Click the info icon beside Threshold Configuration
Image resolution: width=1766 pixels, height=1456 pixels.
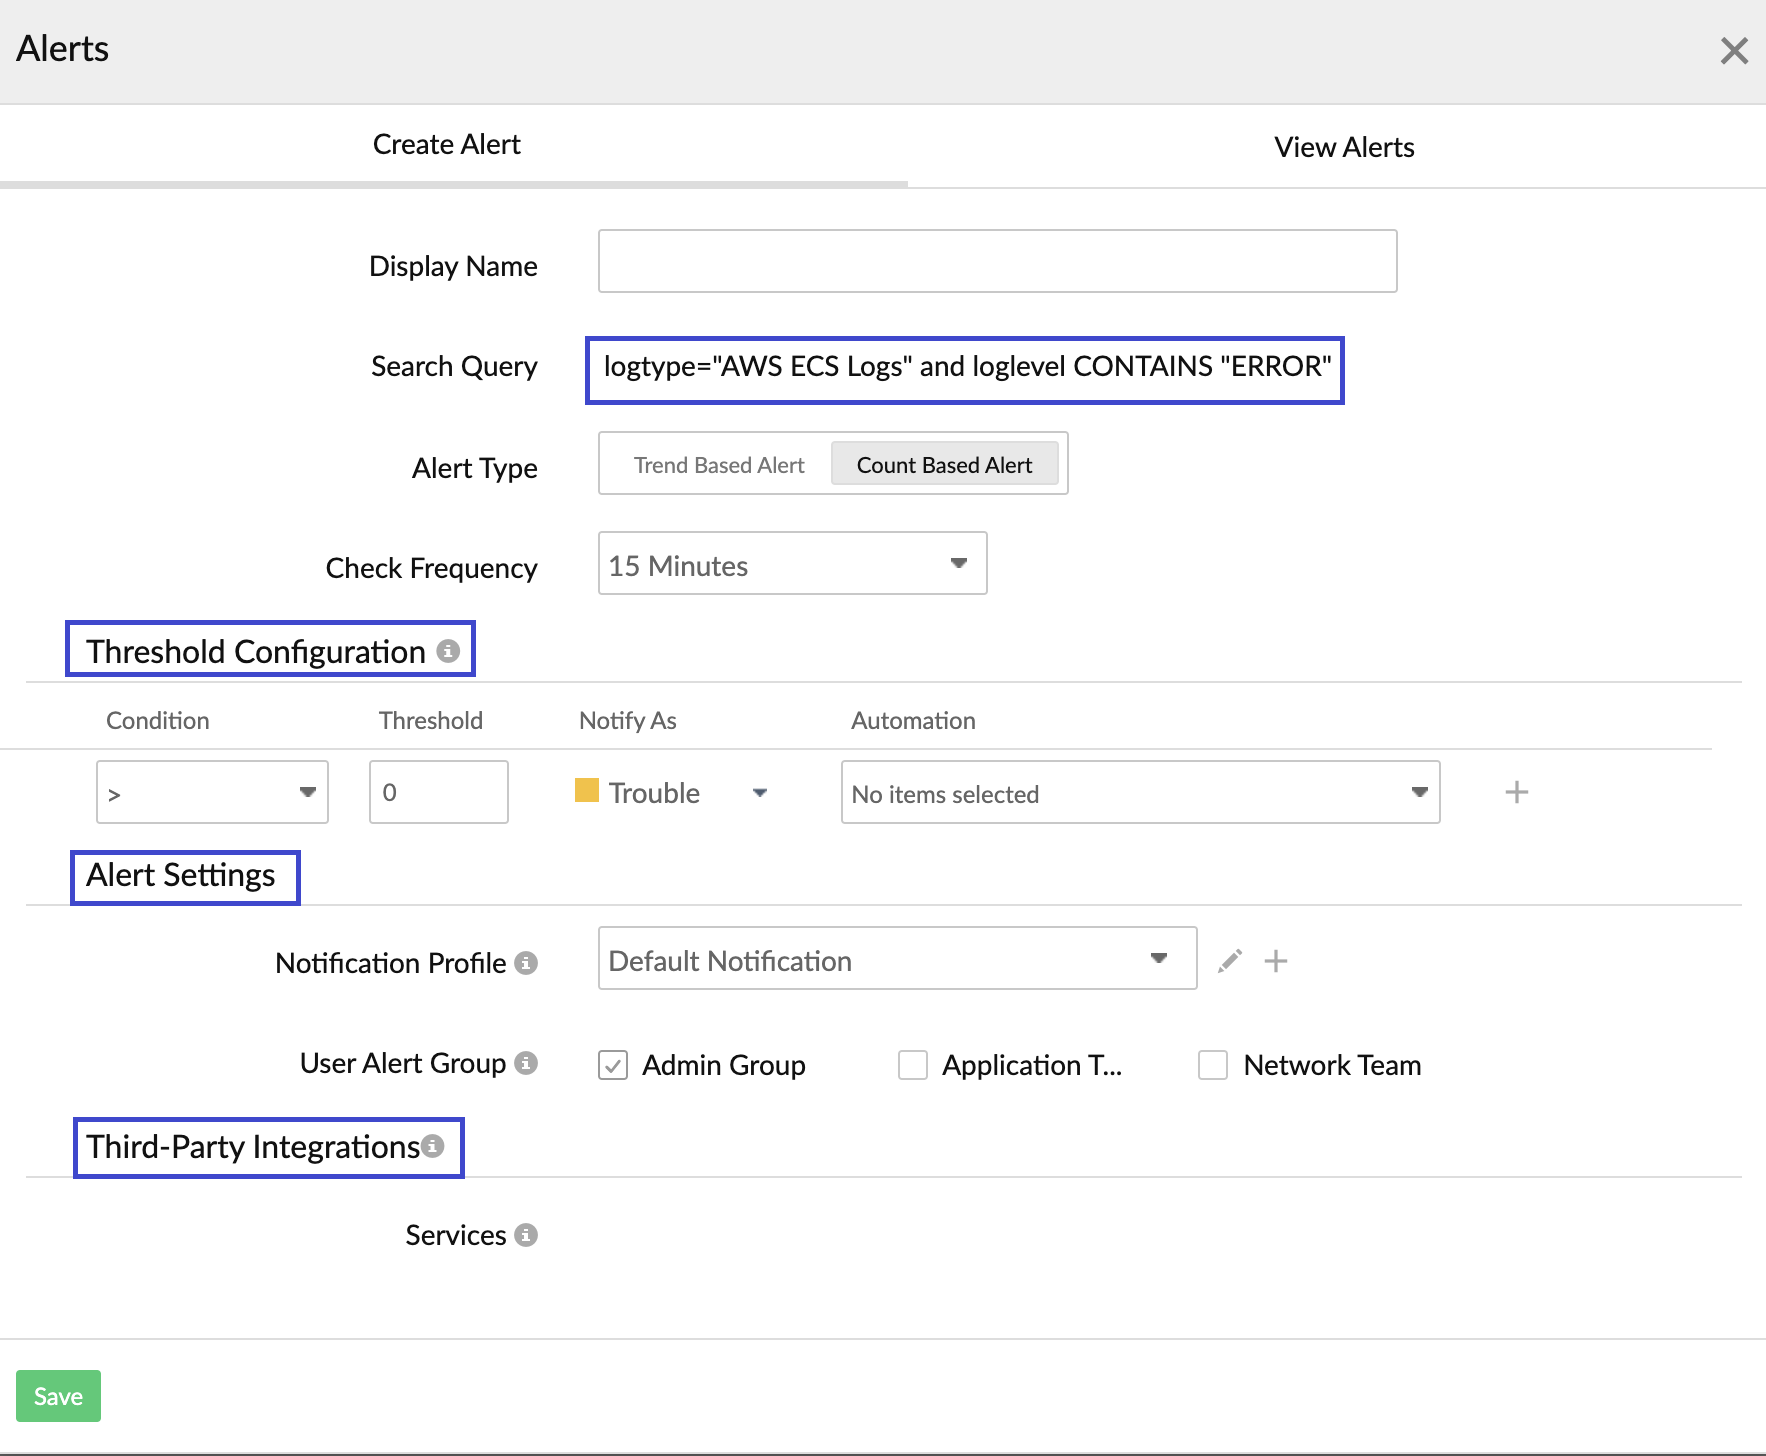[448, 651]
